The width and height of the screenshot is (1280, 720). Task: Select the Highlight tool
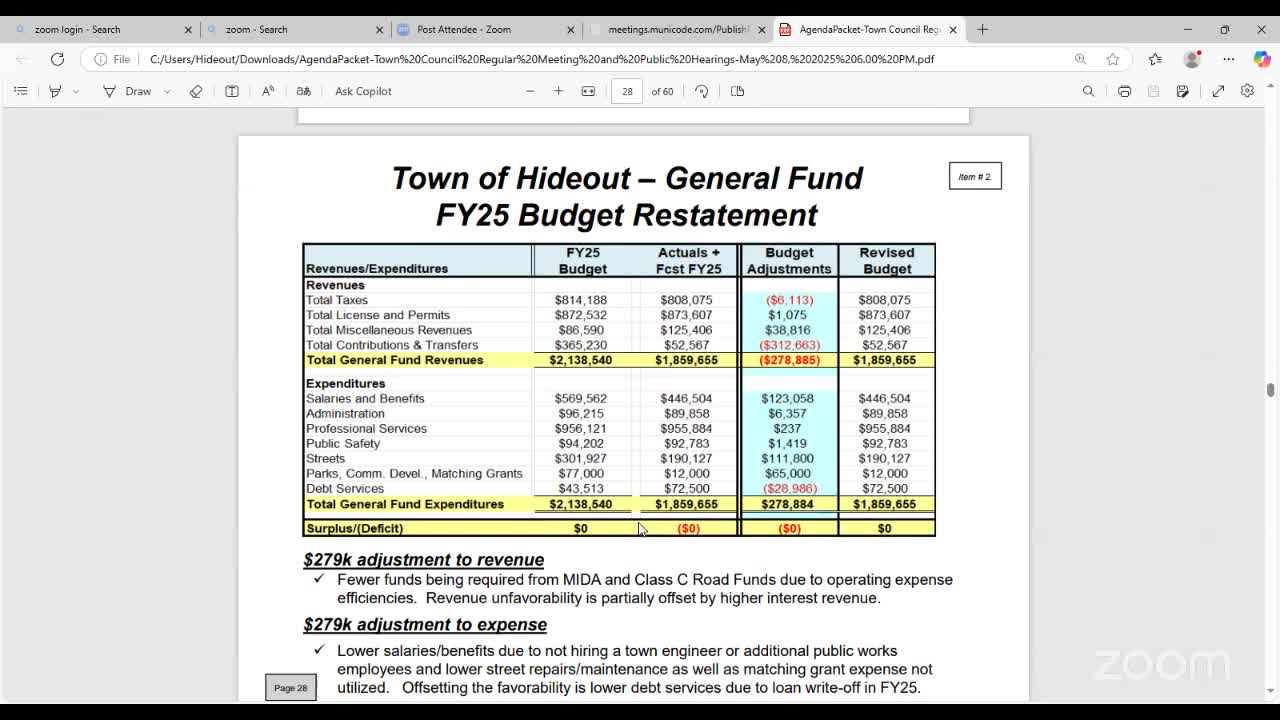(x=55, y=91)
